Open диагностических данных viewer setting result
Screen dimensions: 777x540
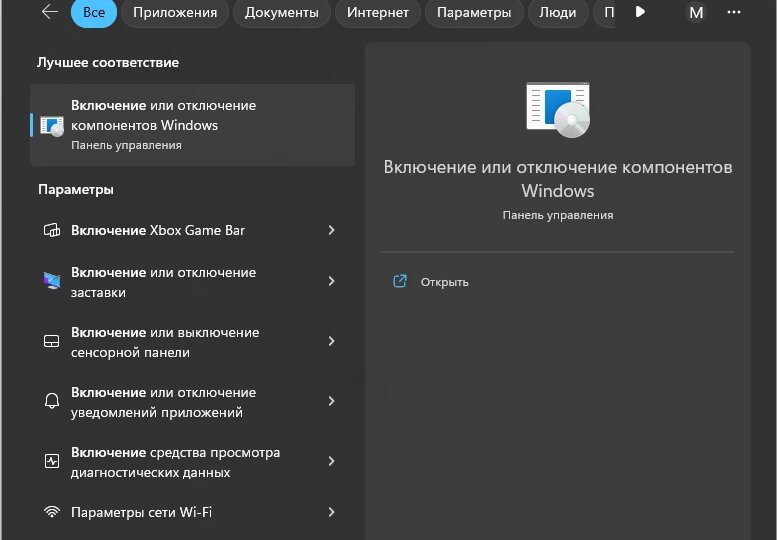(192, 462)
